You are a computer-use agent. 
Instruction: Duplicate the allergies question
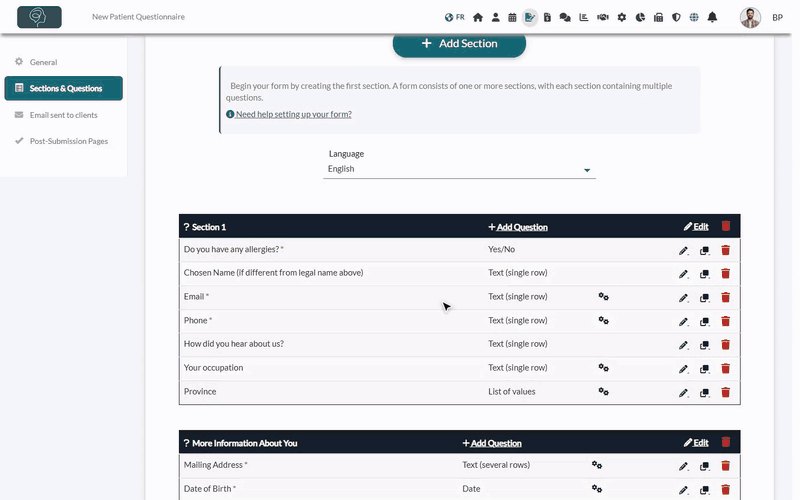(704, 251)
